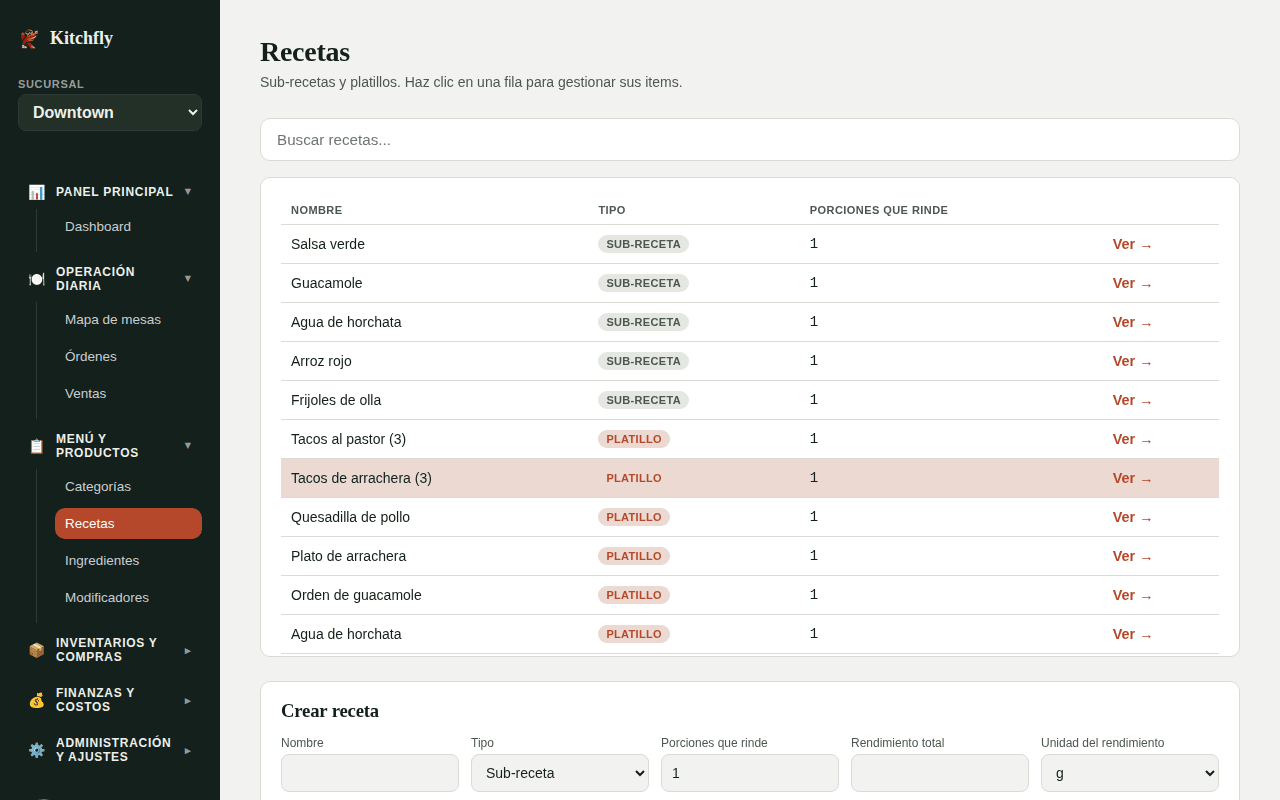The image size is (1280, 800).
Task: Click the Administración y Ajustes gear icon
Action: 37,750
